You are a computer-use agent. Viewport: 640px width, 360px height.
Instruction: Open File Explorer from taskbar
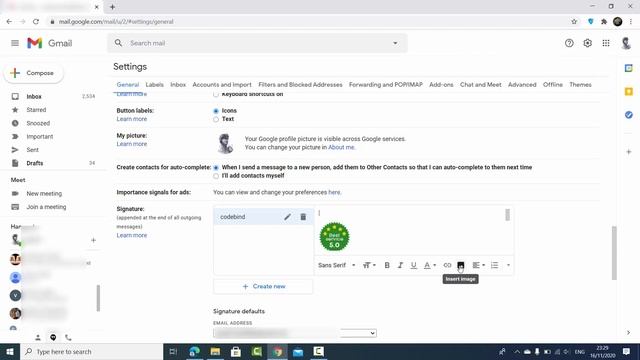[x=215, y=351]
